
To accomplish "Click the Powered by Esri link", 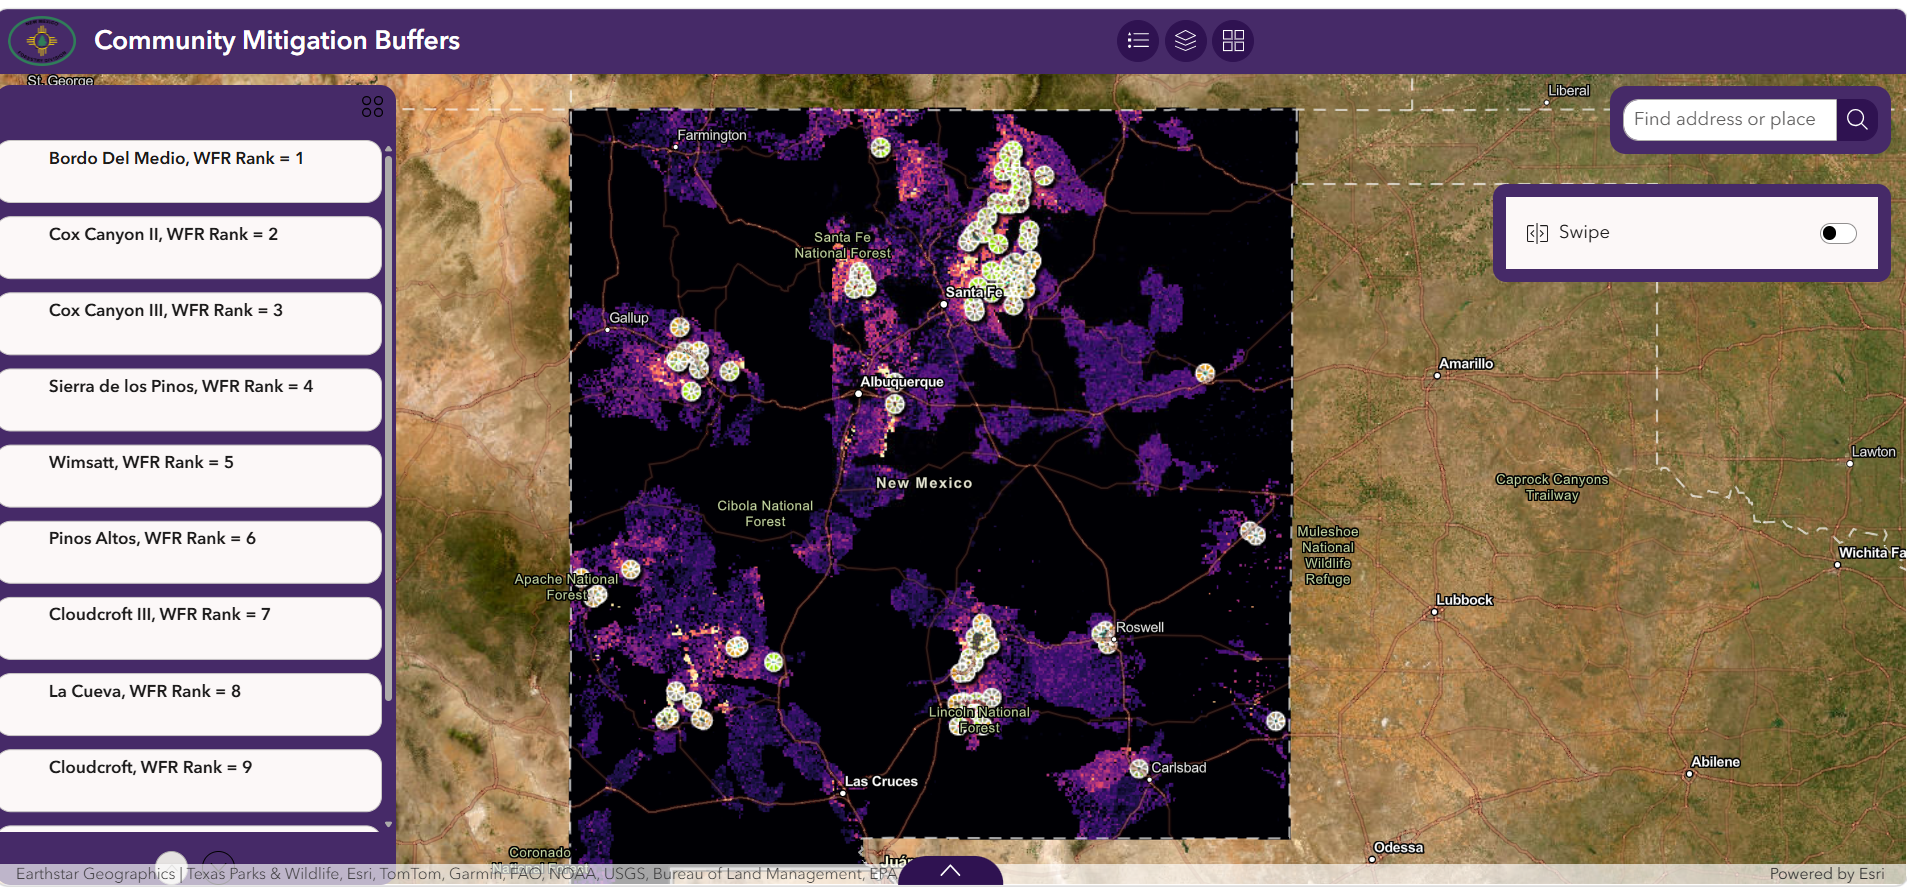I will pyautogui.click(x=1827, y=874).
